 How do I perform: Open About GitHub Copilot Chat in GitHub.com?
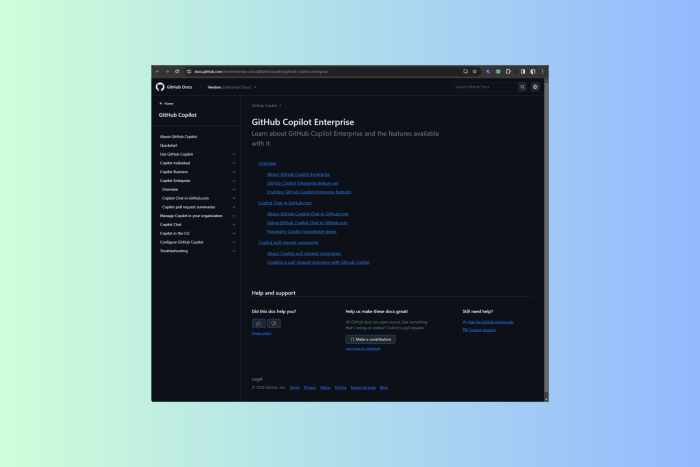click(x=308, y=214)
